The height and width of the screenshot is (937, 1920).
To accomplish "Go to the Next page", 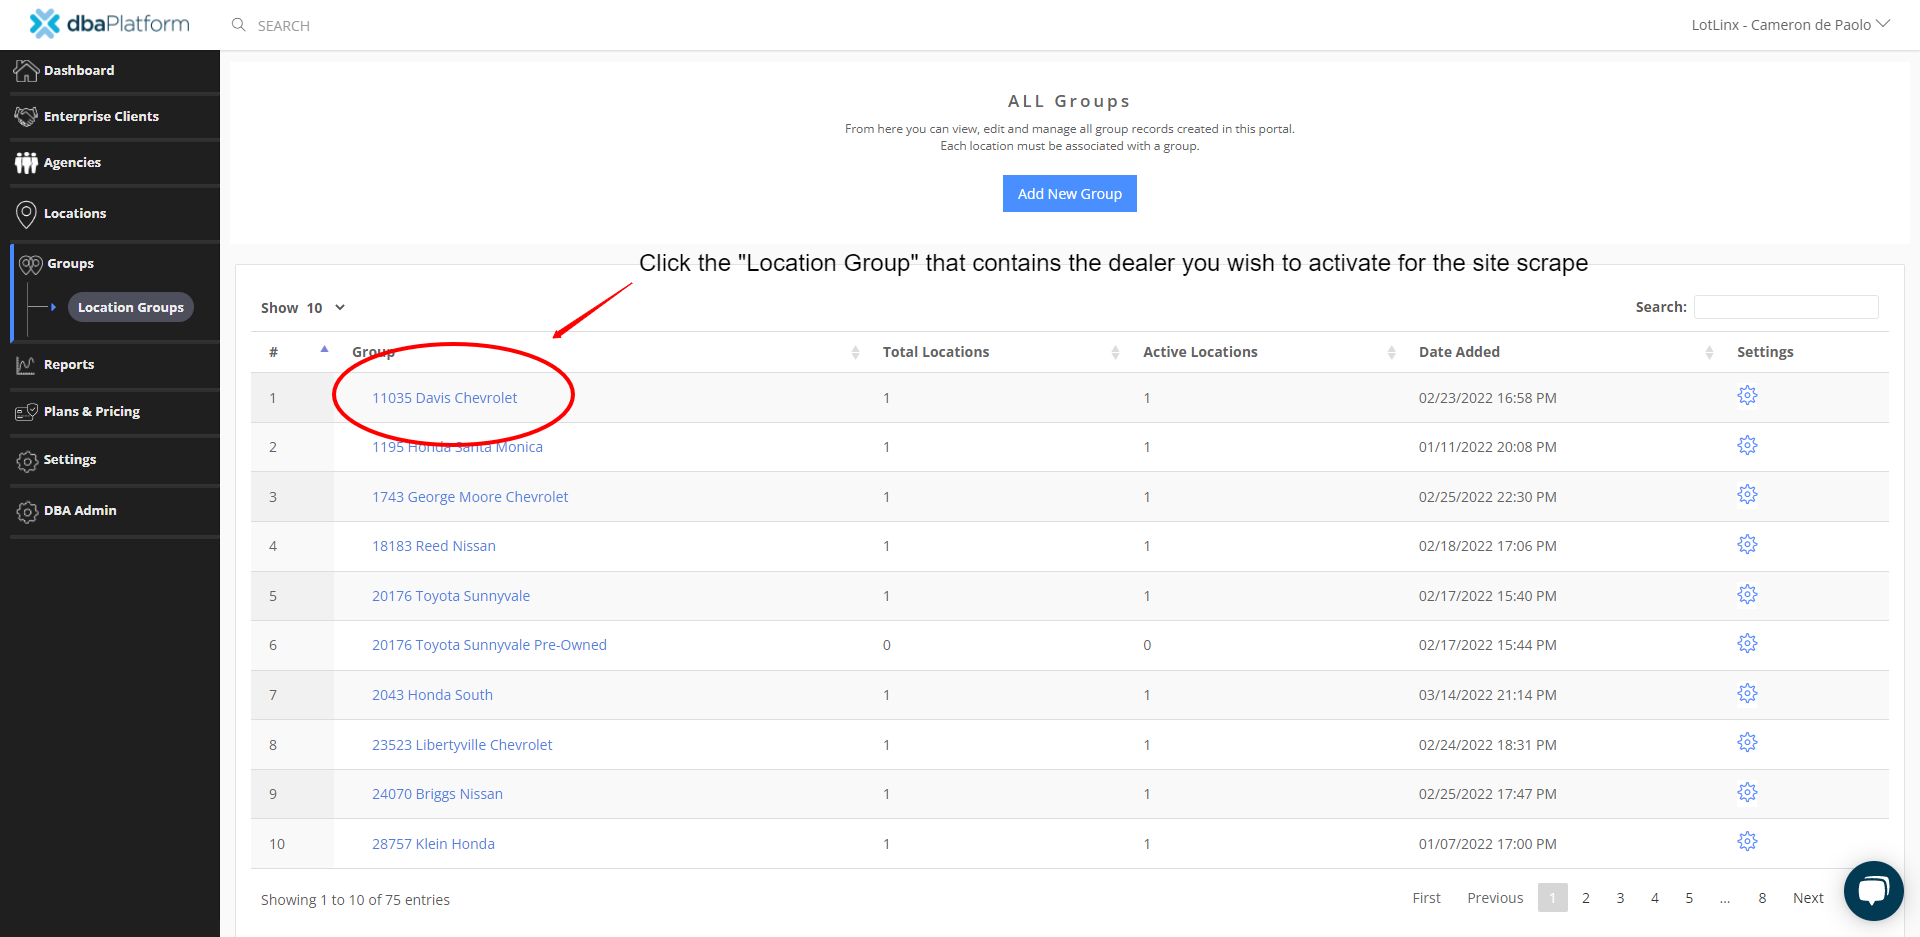I will point(1808,898).
